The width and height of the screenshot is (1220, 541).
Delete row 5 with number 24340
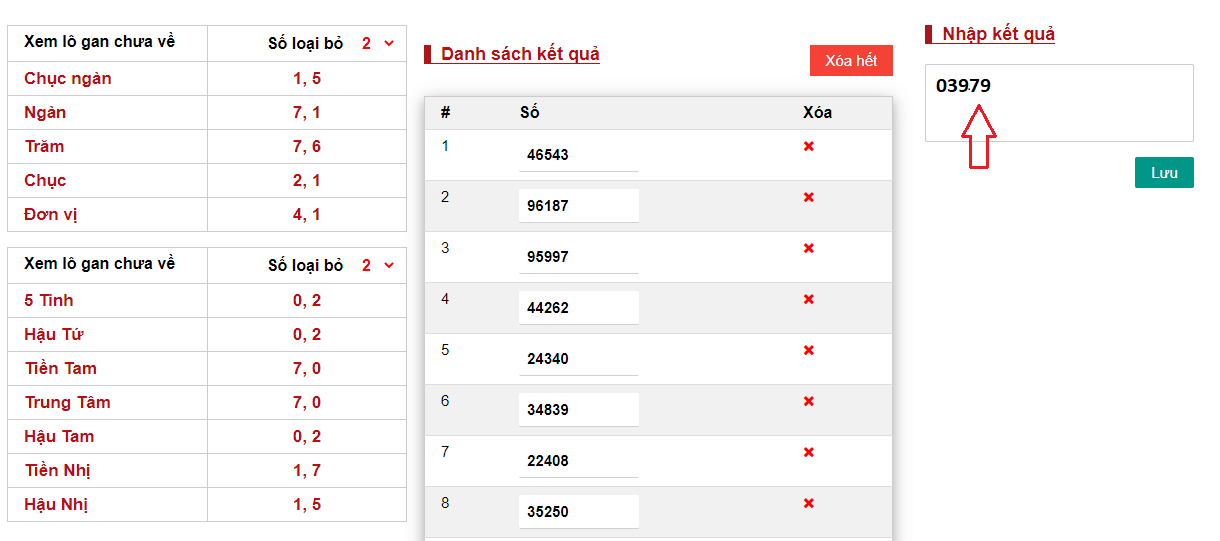click(809, 351)
